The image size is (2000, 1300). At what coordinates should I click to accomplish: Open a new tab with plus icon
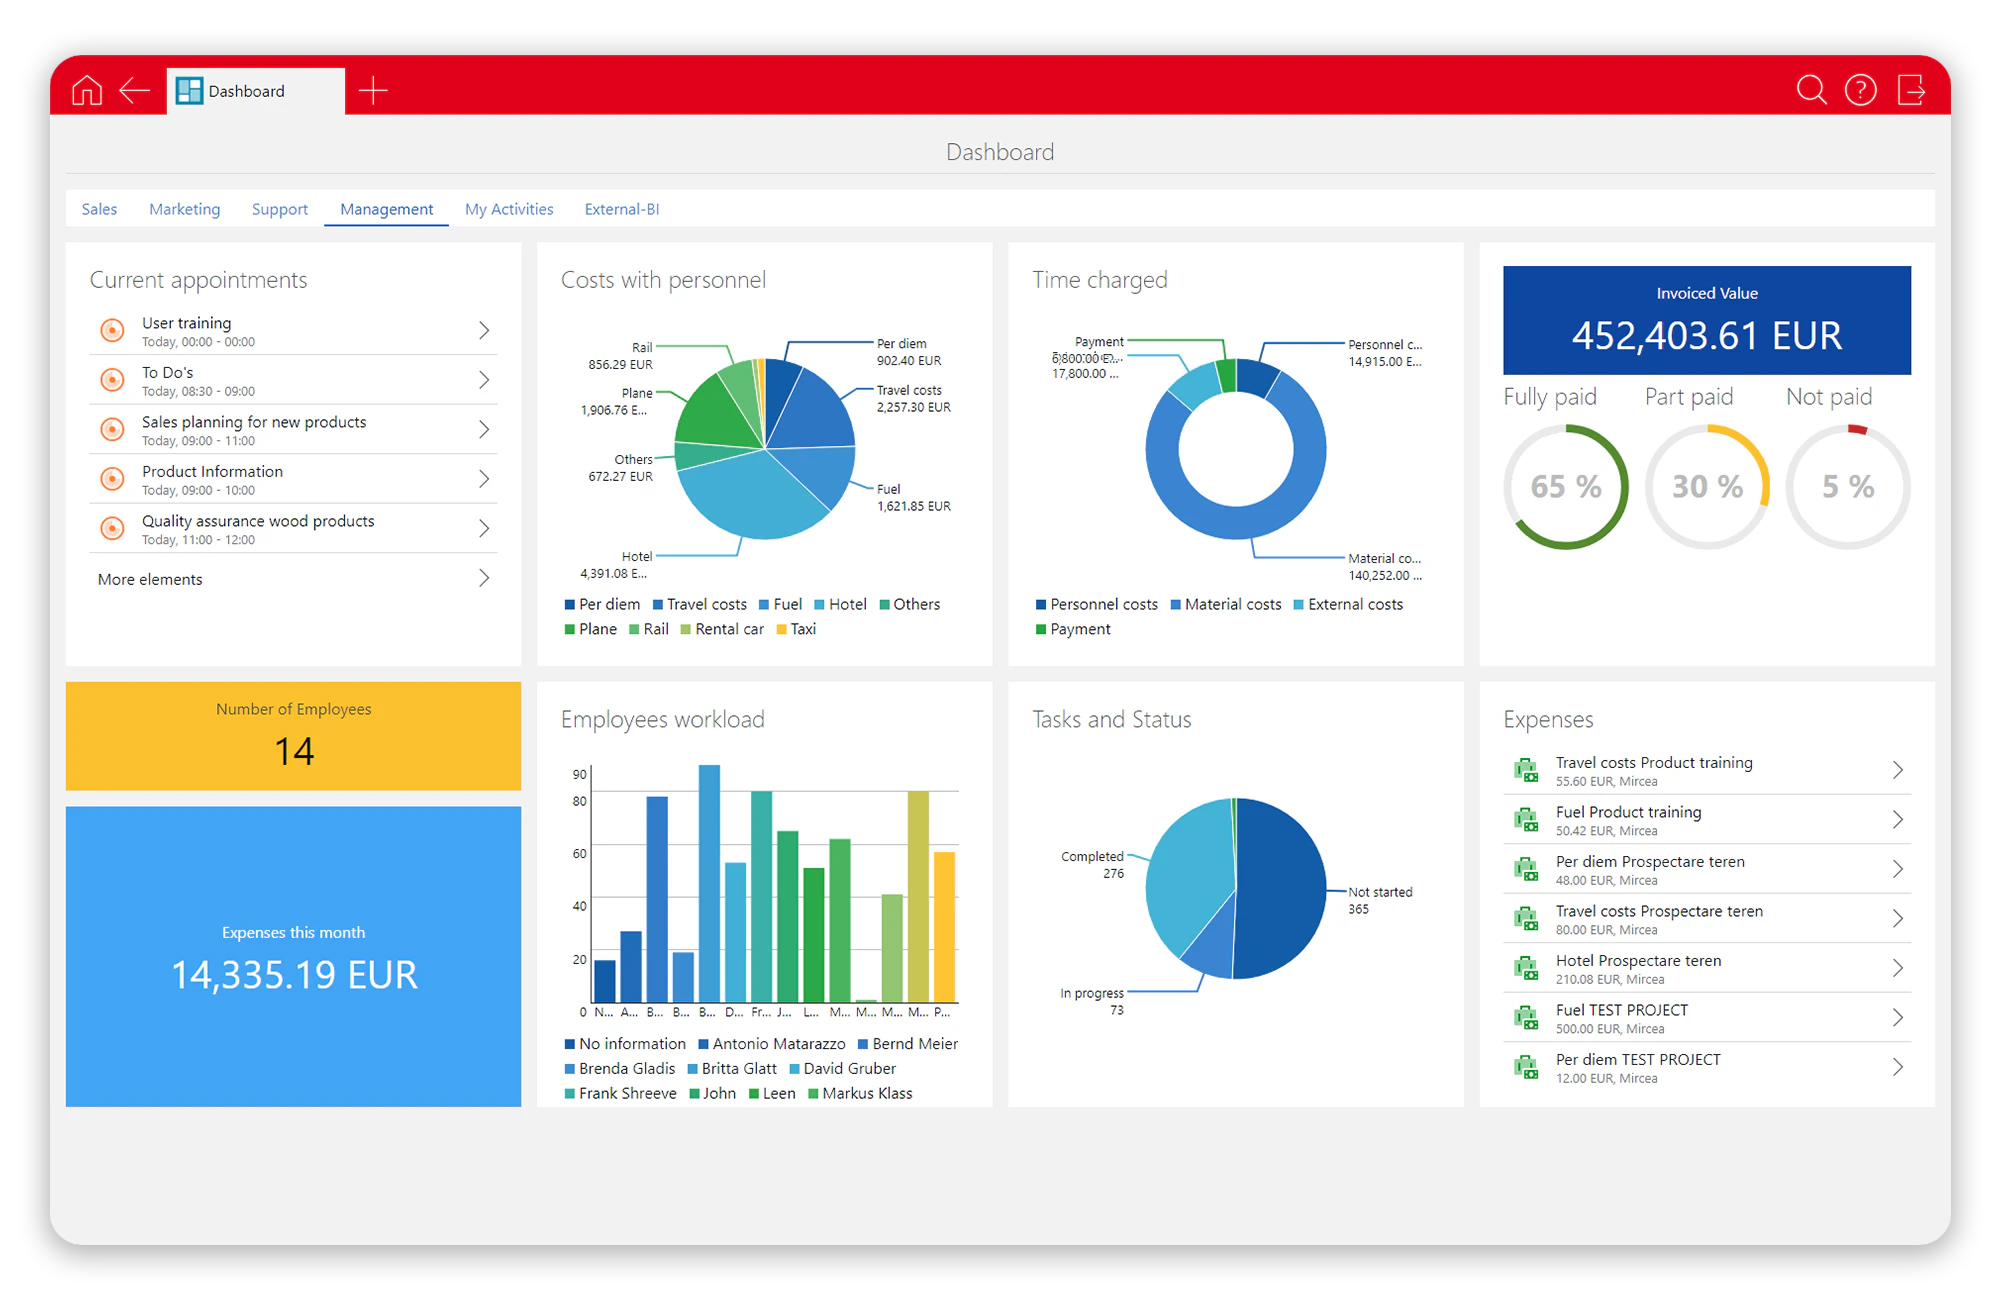tap(373, 91)
